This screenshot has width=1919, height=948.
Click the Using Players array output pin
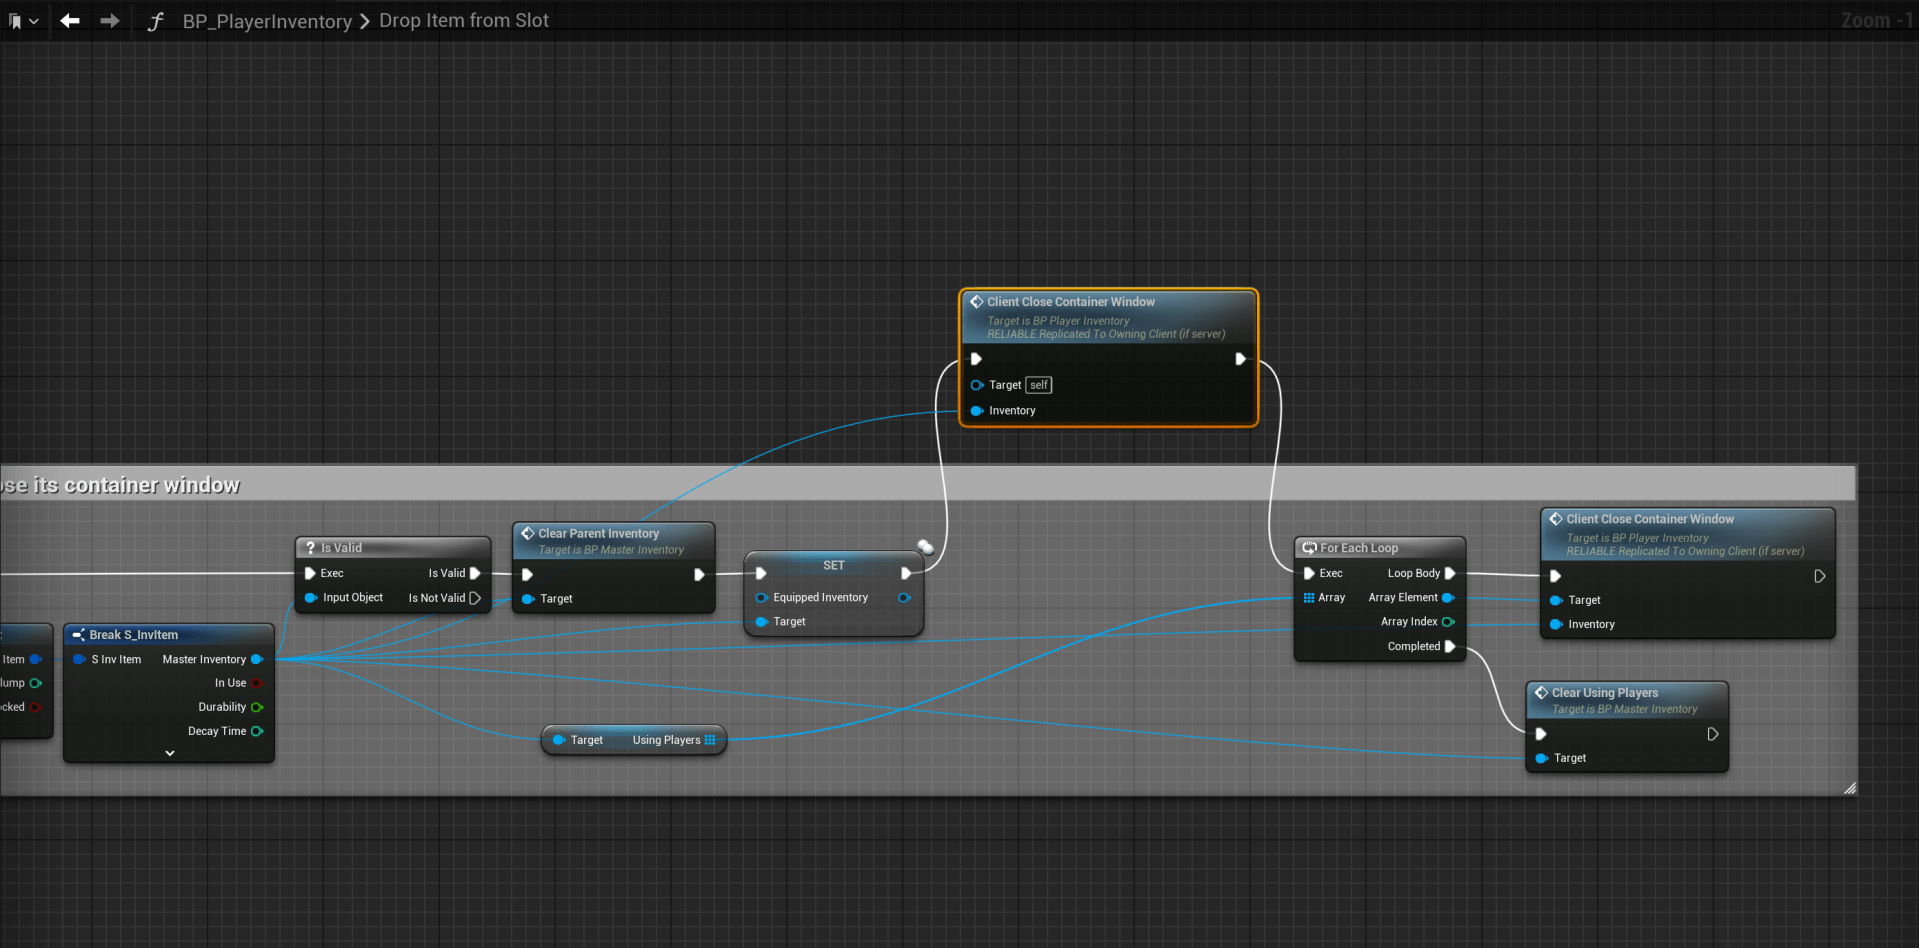click(x=710, y=740)
